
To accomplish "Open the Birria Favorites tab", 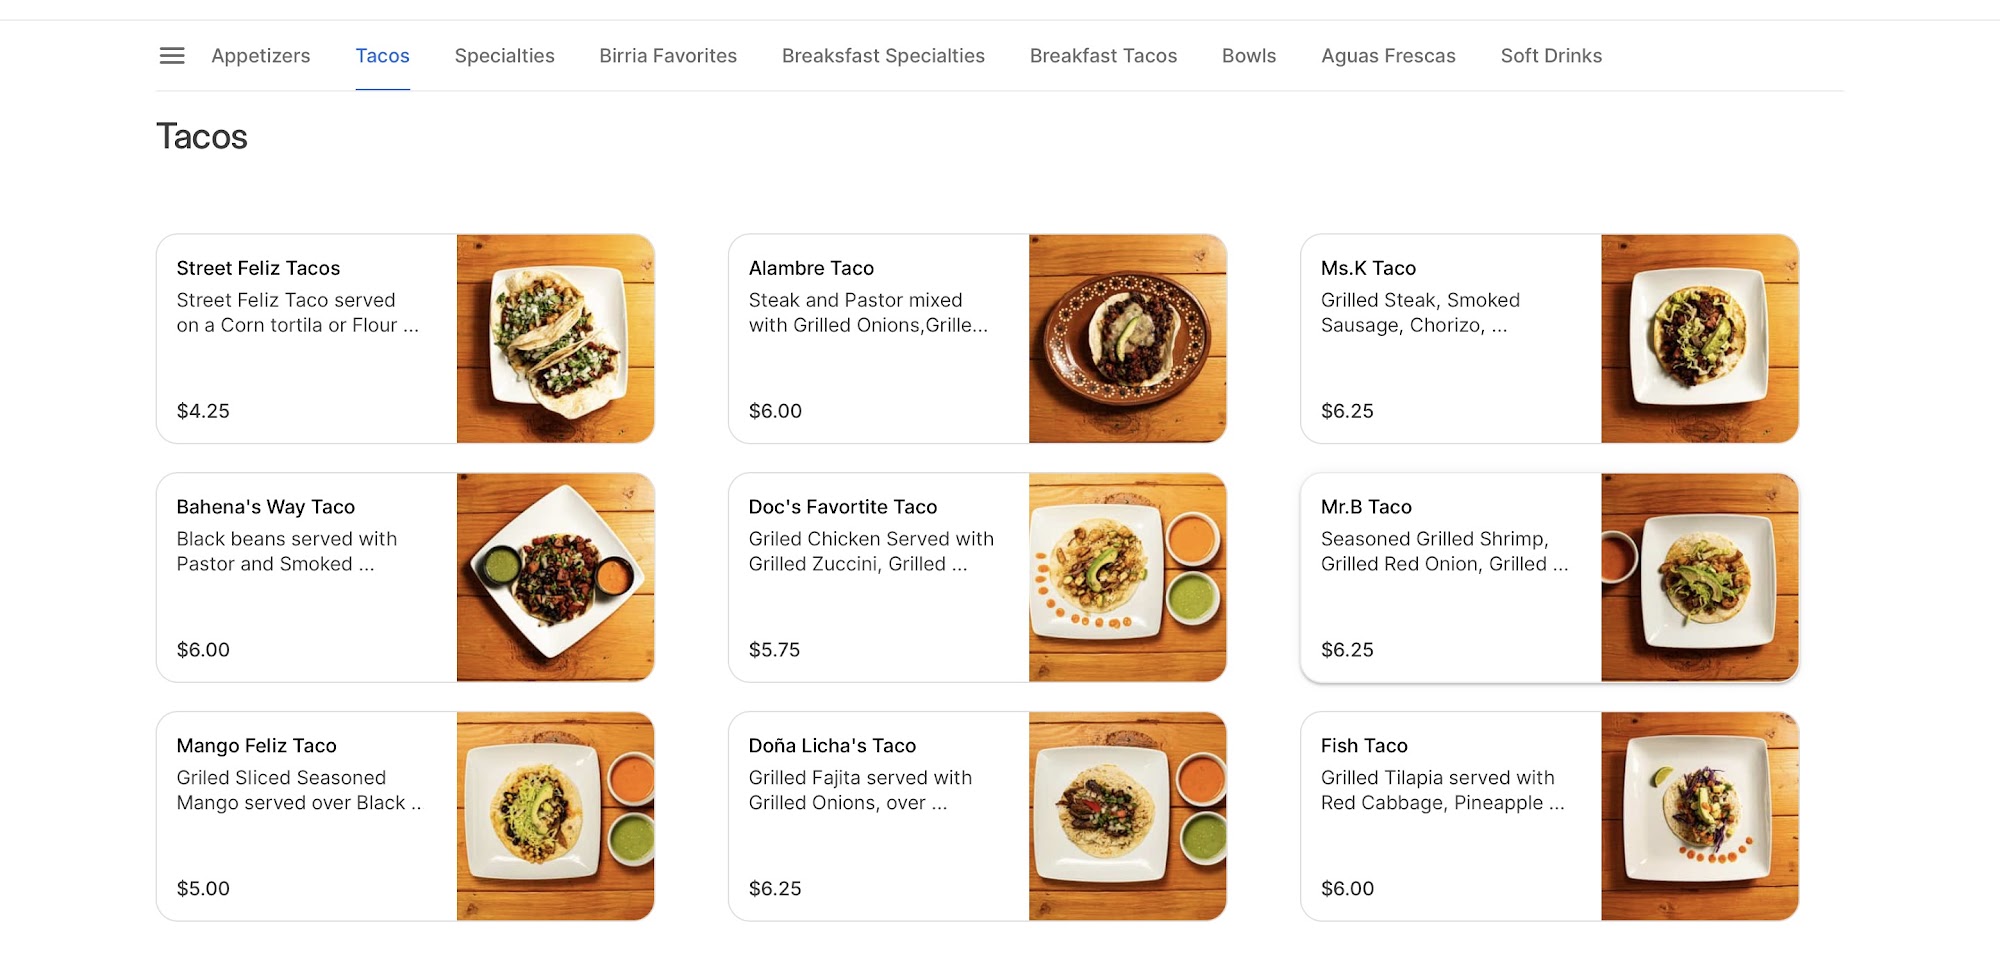I will [x=668, y=56].
